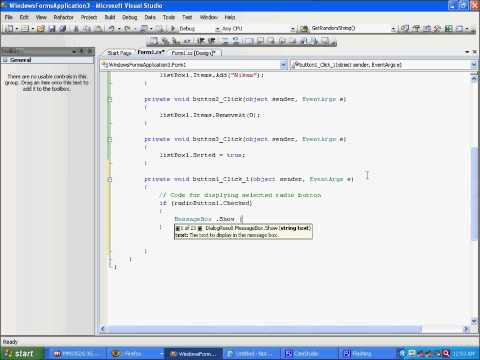Click the Redo toolbar icon
480x360 pixels.
click(128, 29)
